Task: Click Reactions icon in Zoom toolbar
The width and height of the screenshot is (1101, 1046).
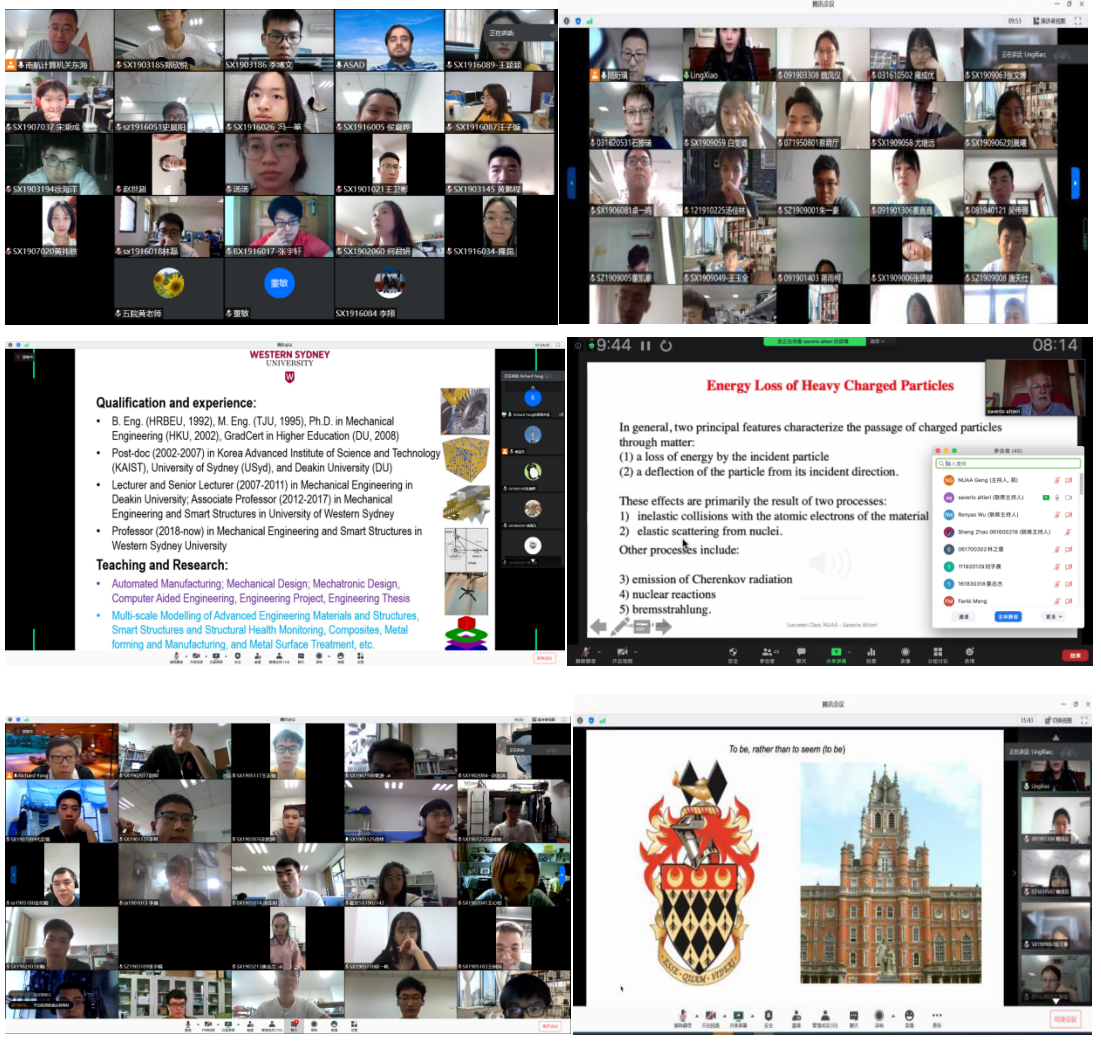Action: point(969,653)
